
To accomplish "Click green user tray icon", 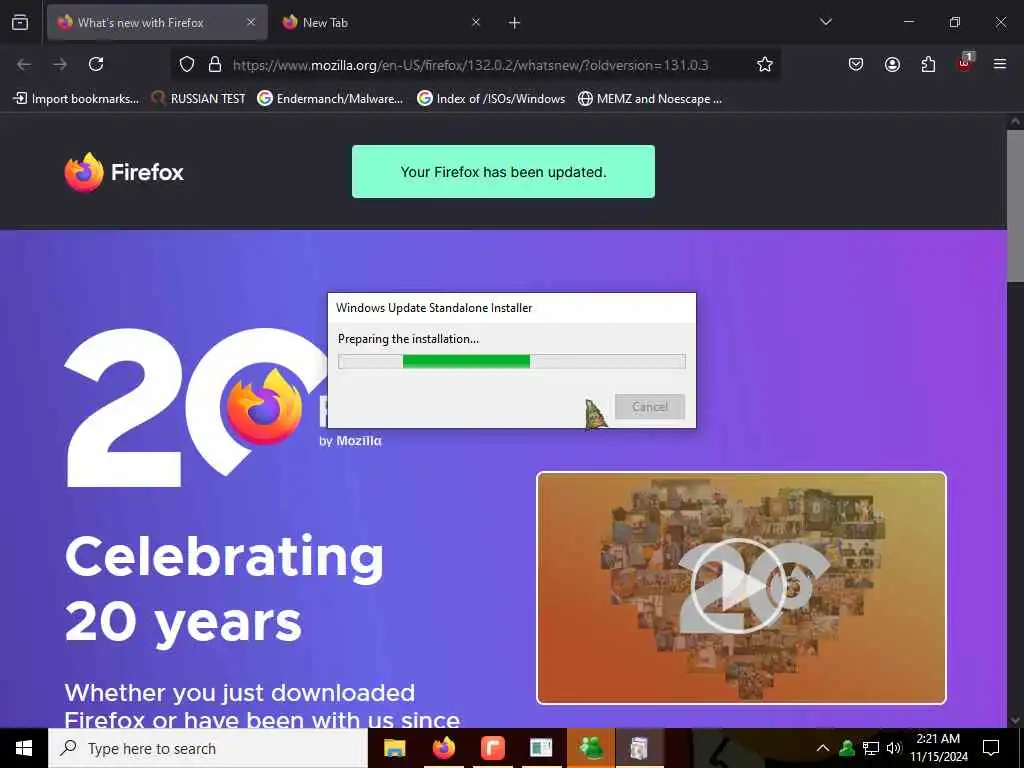I will [847, 748].
